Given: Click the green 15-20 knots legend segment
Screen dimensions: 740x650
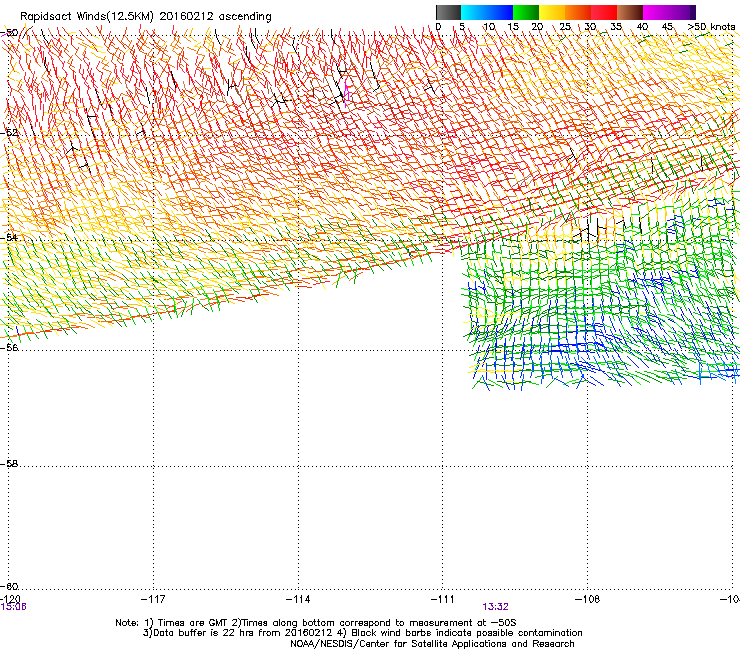Looking at the screenshot, I should [526, 12].
